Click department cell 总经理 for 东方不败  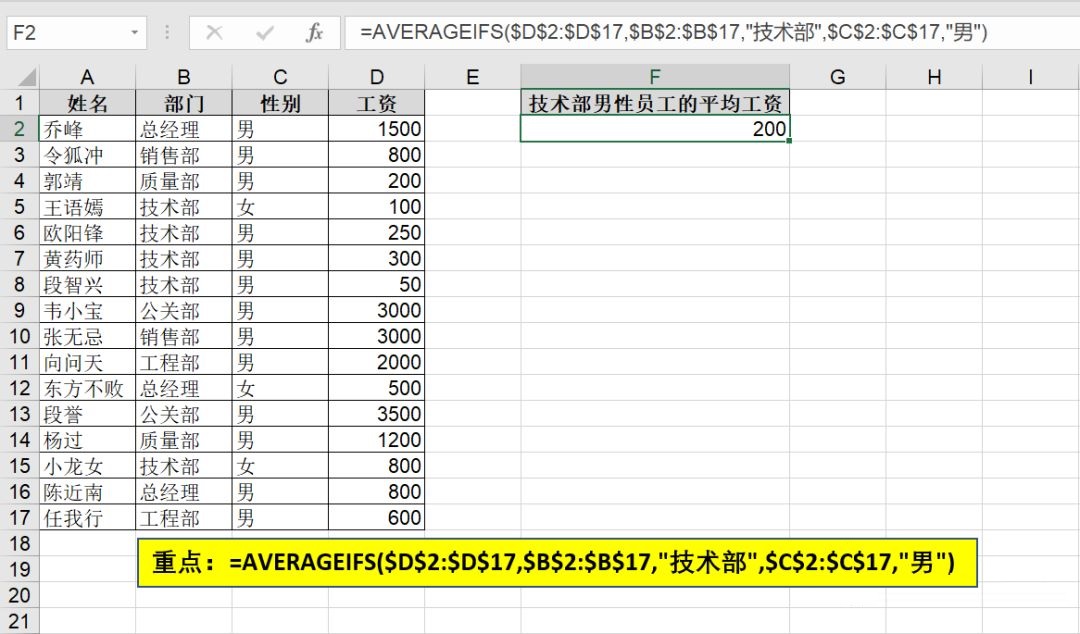click(x=184, y=388)
